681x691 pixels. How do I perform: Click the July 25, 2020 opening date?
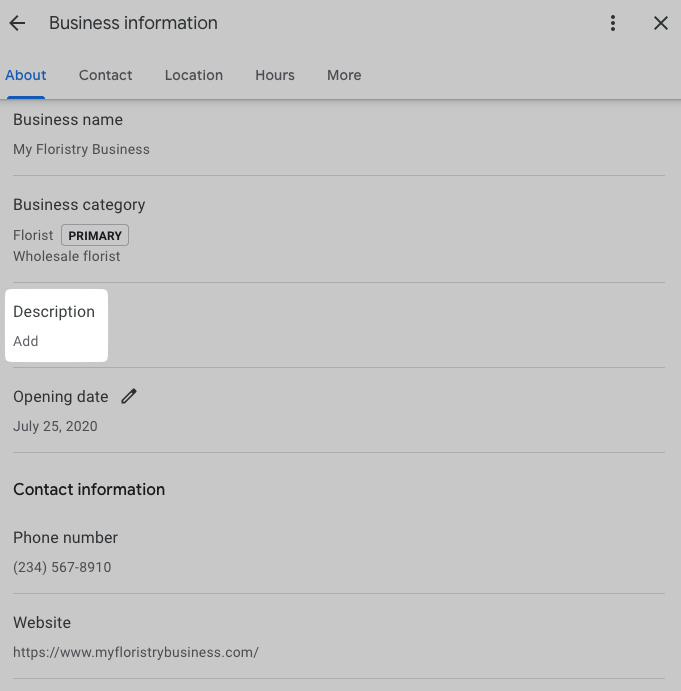pos(55,426)
